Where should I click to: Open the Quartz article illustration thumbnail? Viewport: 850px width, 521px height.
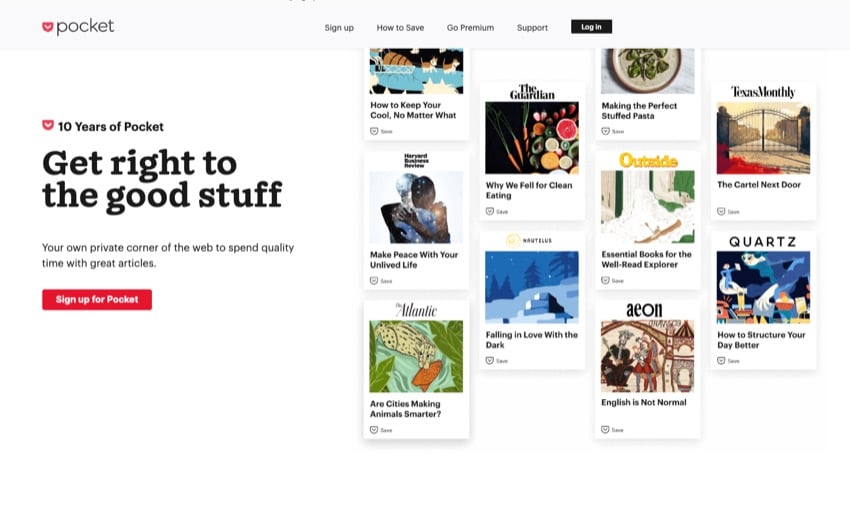[763, 288]
